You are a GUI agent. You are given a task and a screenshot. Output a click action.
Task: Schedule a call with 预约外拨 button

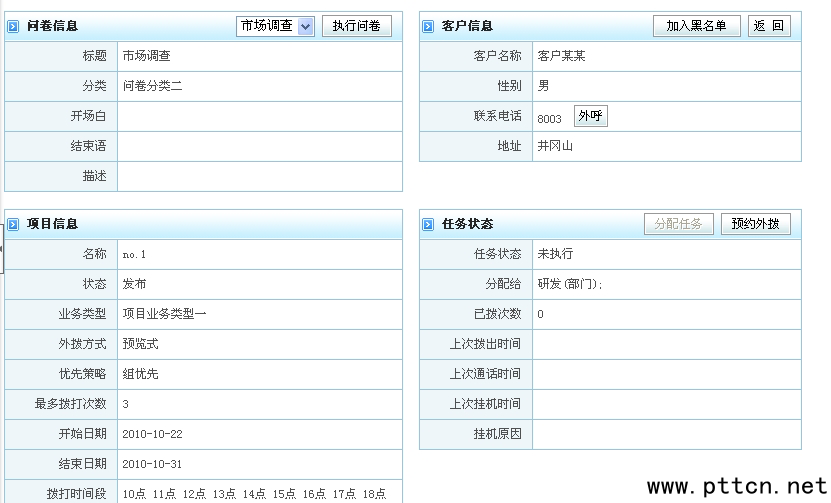pos(756,224)
